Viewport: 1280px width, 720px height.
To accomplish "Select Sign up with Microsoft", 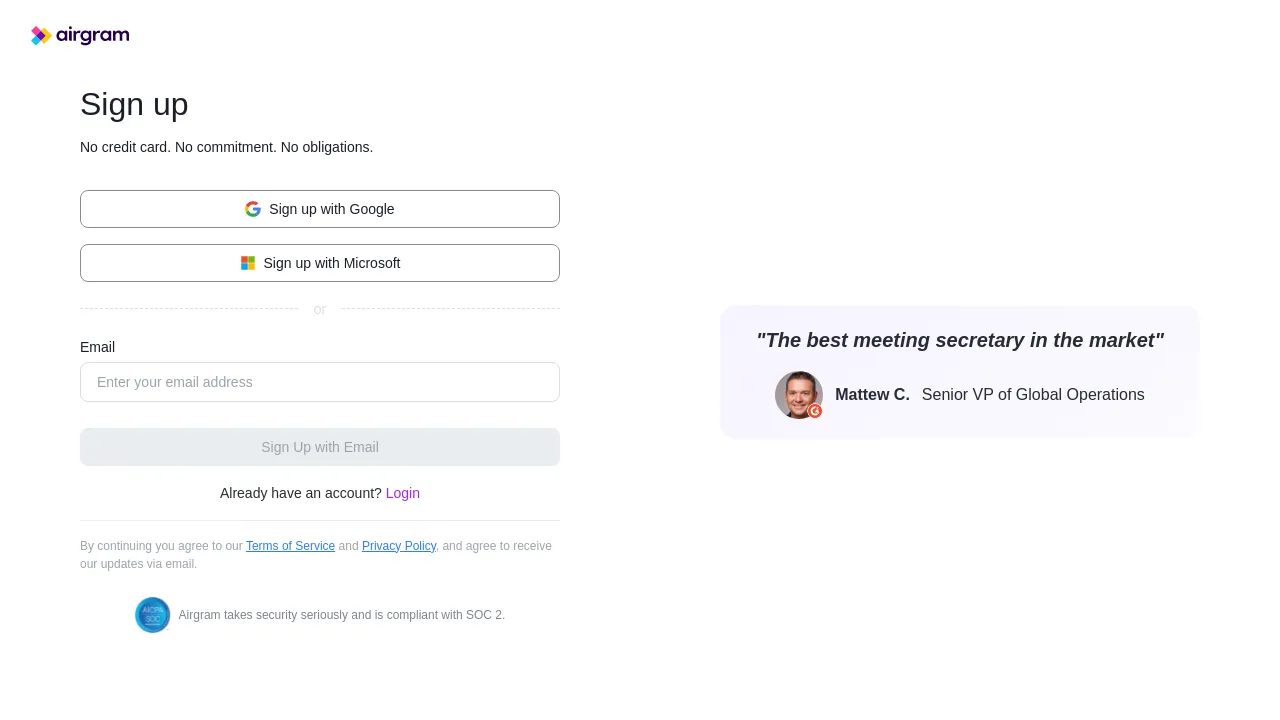I will click(x=320, y=263).
